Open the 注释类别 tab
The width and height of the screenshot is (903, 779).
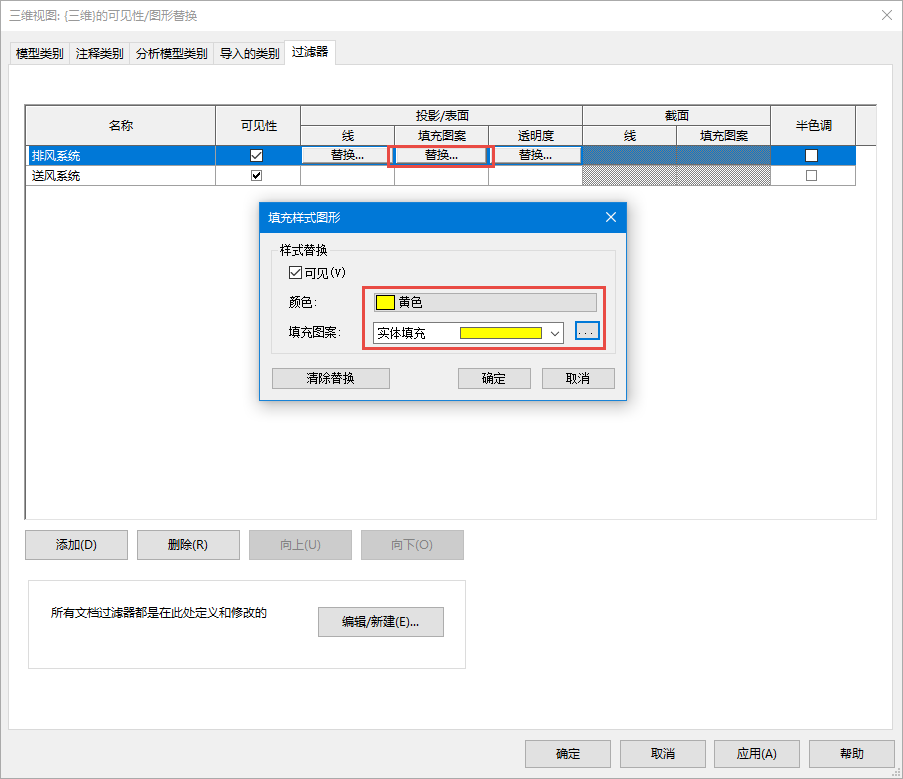[100, 54]
